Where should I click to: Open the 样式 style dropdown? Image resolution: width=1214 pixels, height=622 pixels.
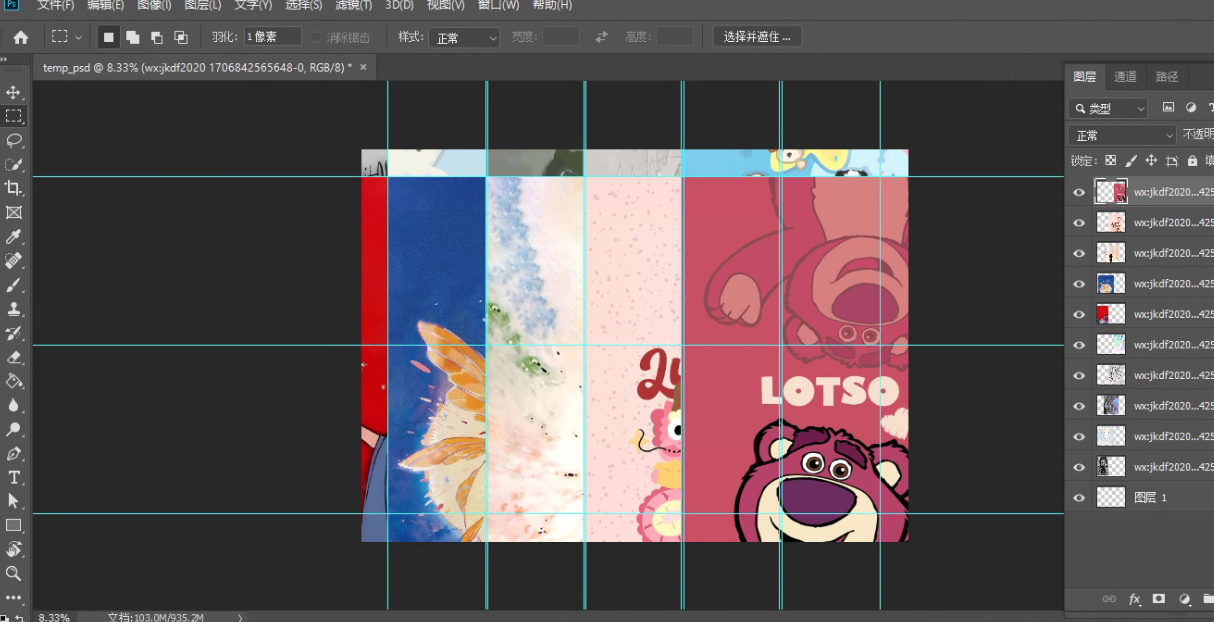coord(464,38)
